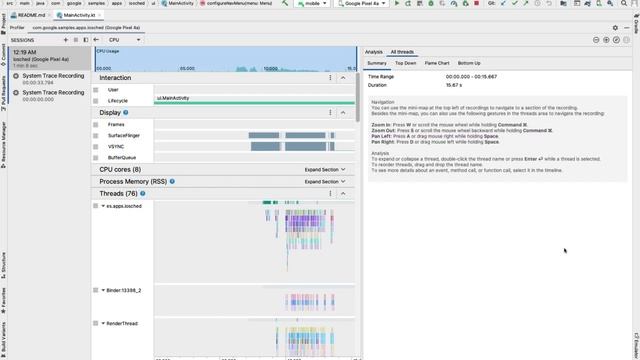Click the Display section help info icon
This screenshot has height=360, width=640.
tap(126, 112)
